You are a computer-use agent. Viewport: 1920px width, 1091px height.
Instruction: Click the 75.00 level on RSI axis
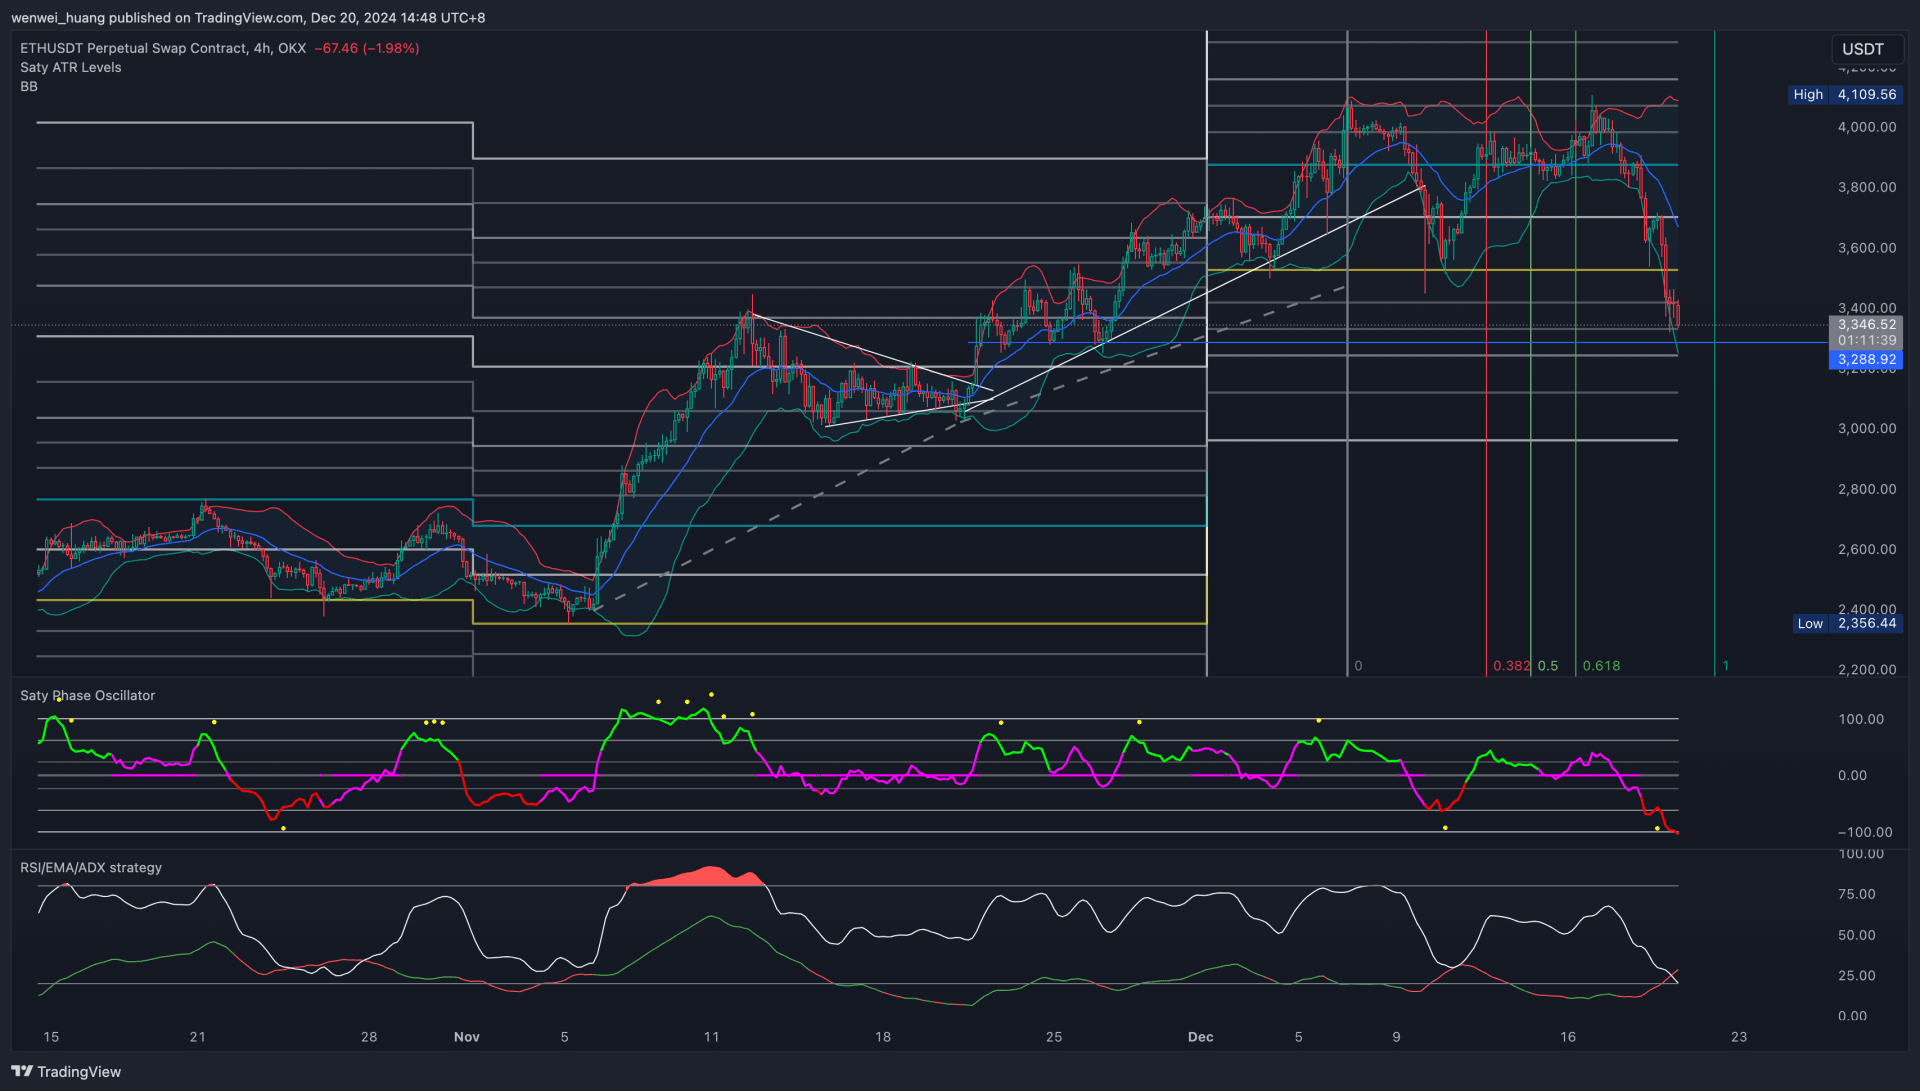tap(1857, 894)
